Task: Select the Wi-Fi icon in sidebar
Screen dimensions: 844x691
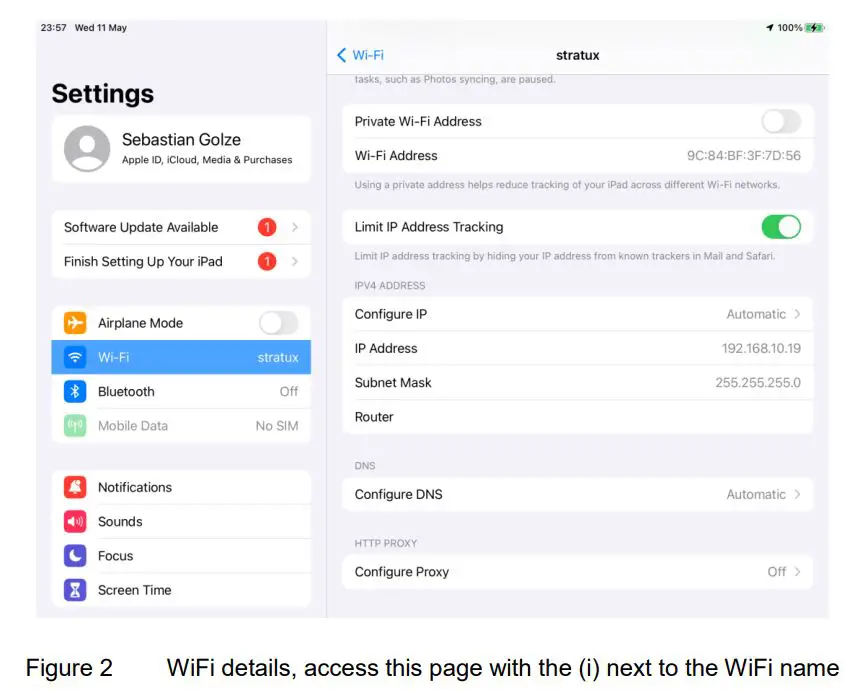Action: coord(75,357)
